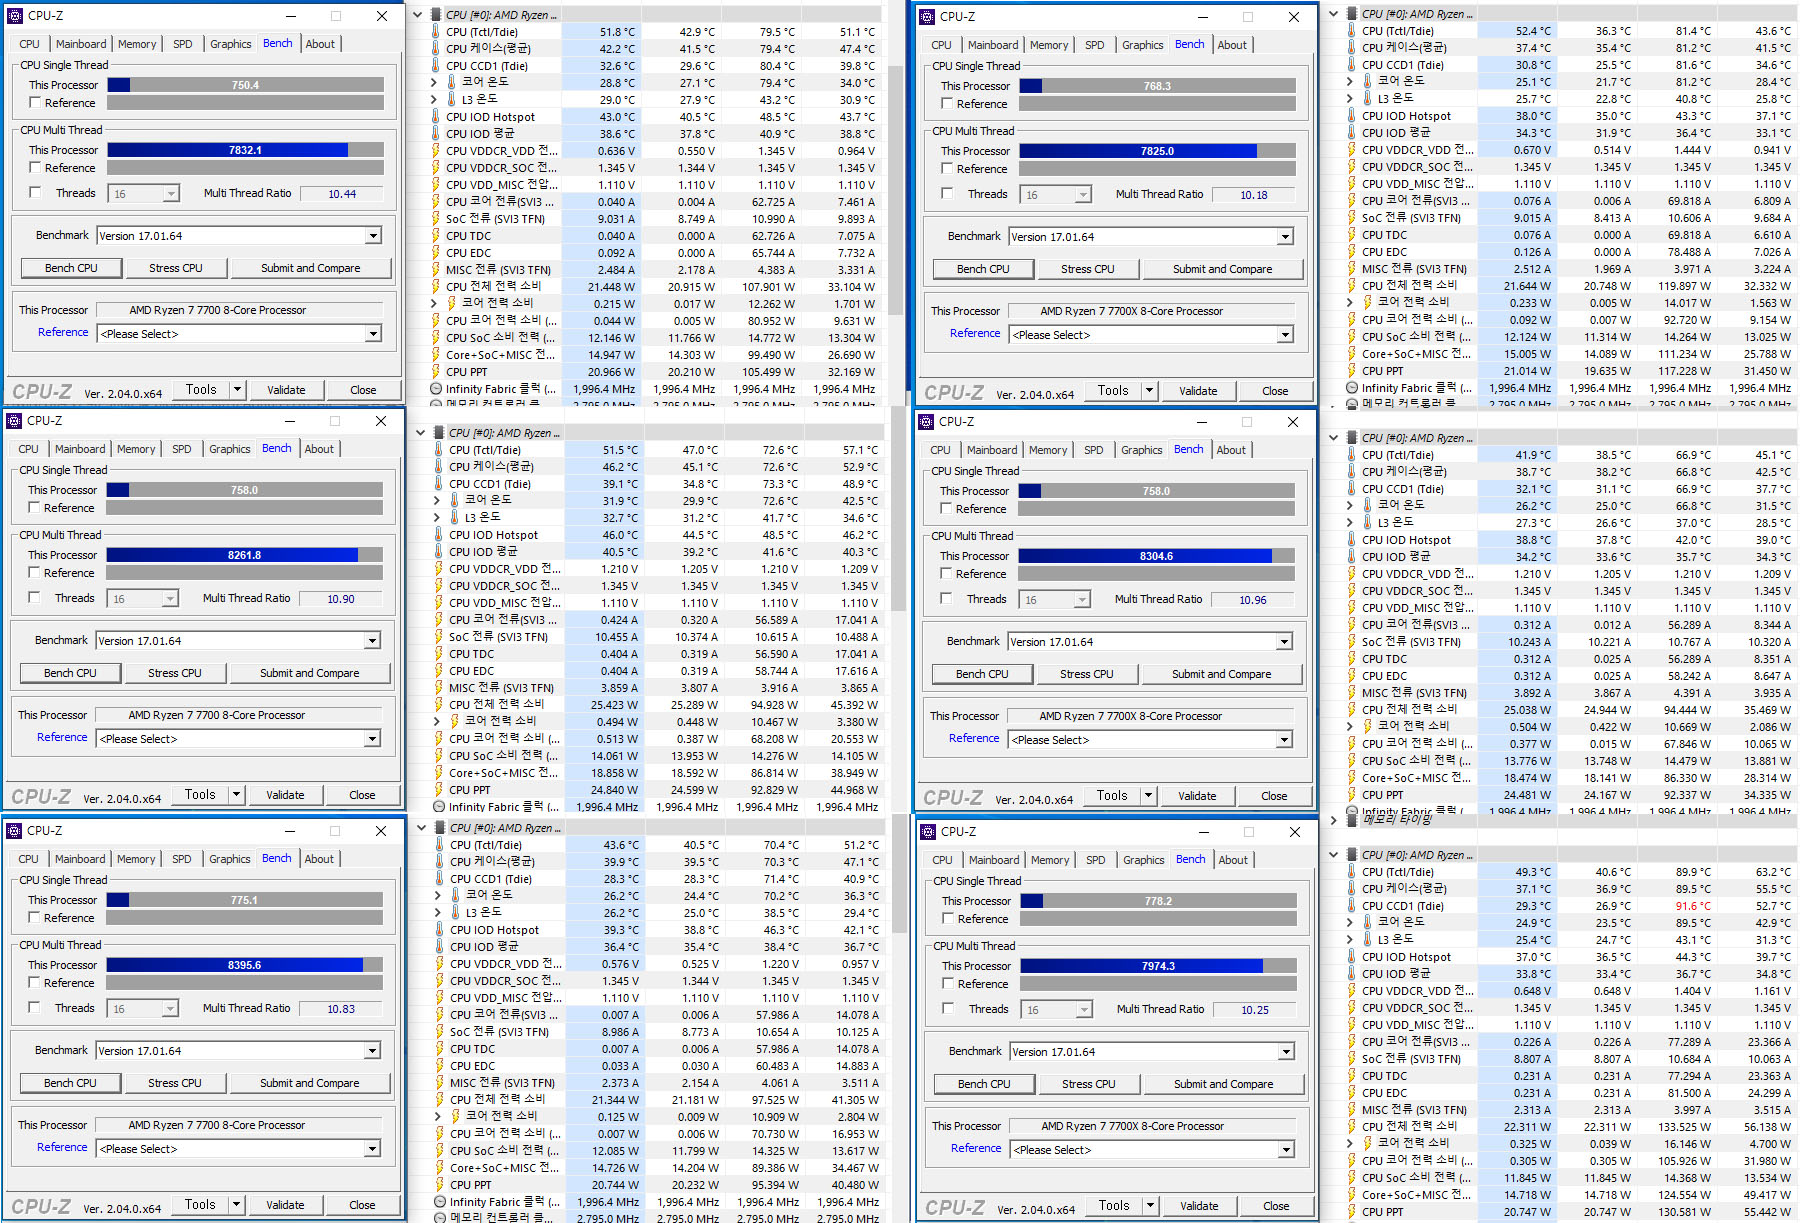Image resolution: width=1800 pixels, height=1223 pixels.
Task: Click multi thread progress bar showing 7832.1
Action: [x=245, y=150]
